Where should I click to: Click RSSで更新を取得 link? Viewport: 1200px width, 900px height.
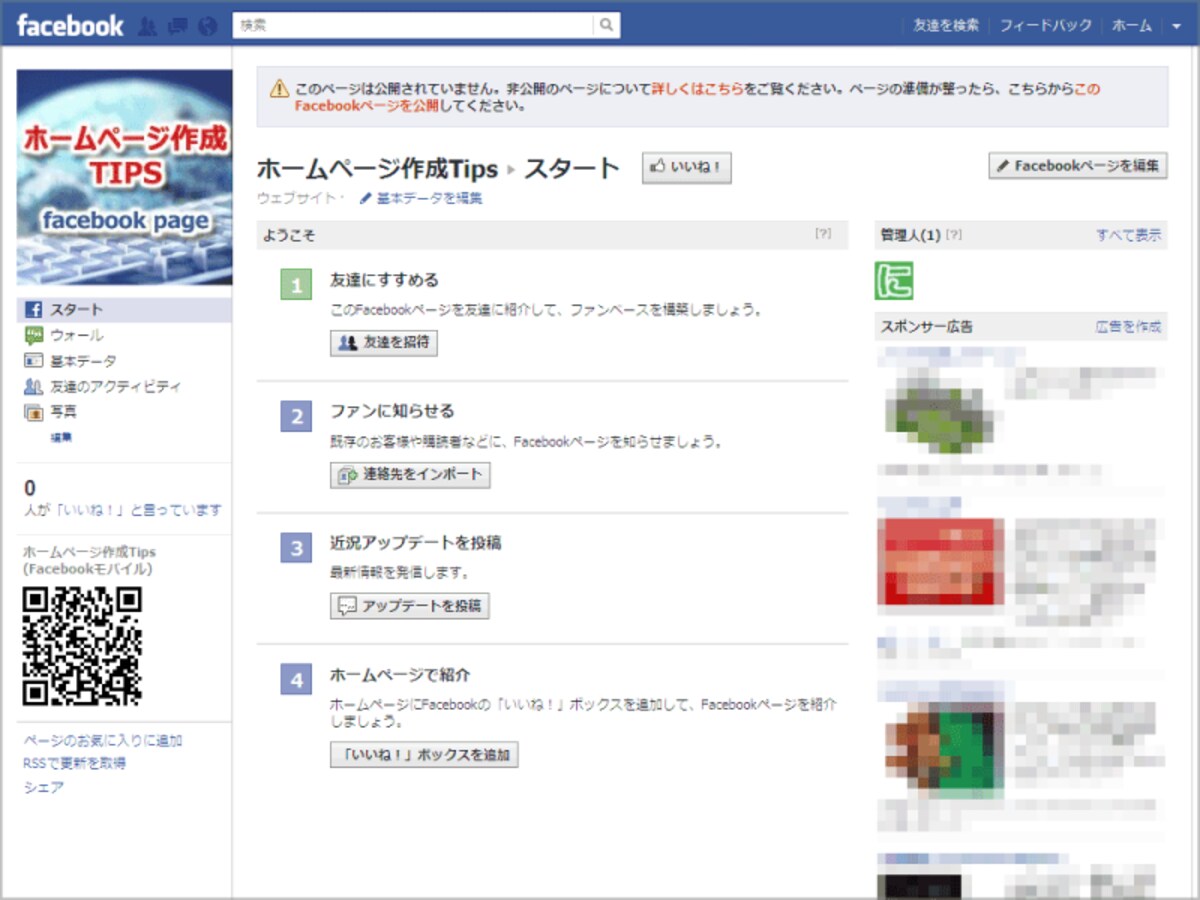[x=74, y=763]
